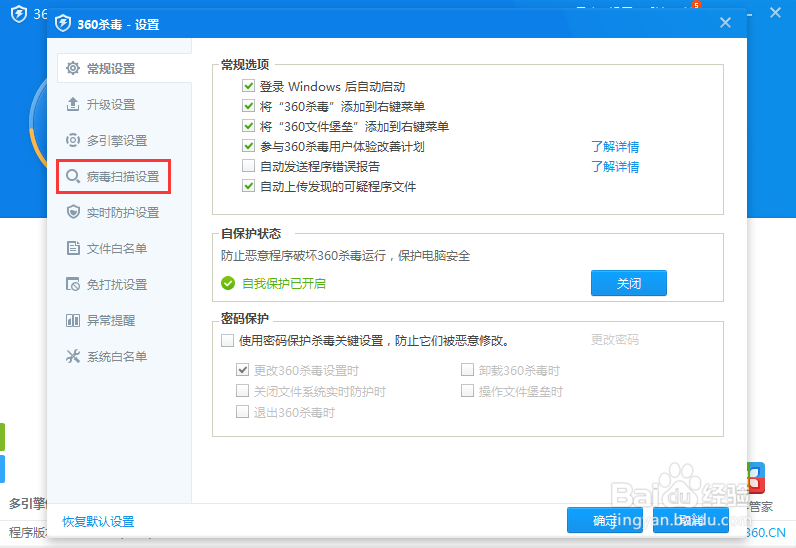Toggle adding "360文件堡垒" to right-click menu
The image size is (796, 548).
tap(248, 125)
